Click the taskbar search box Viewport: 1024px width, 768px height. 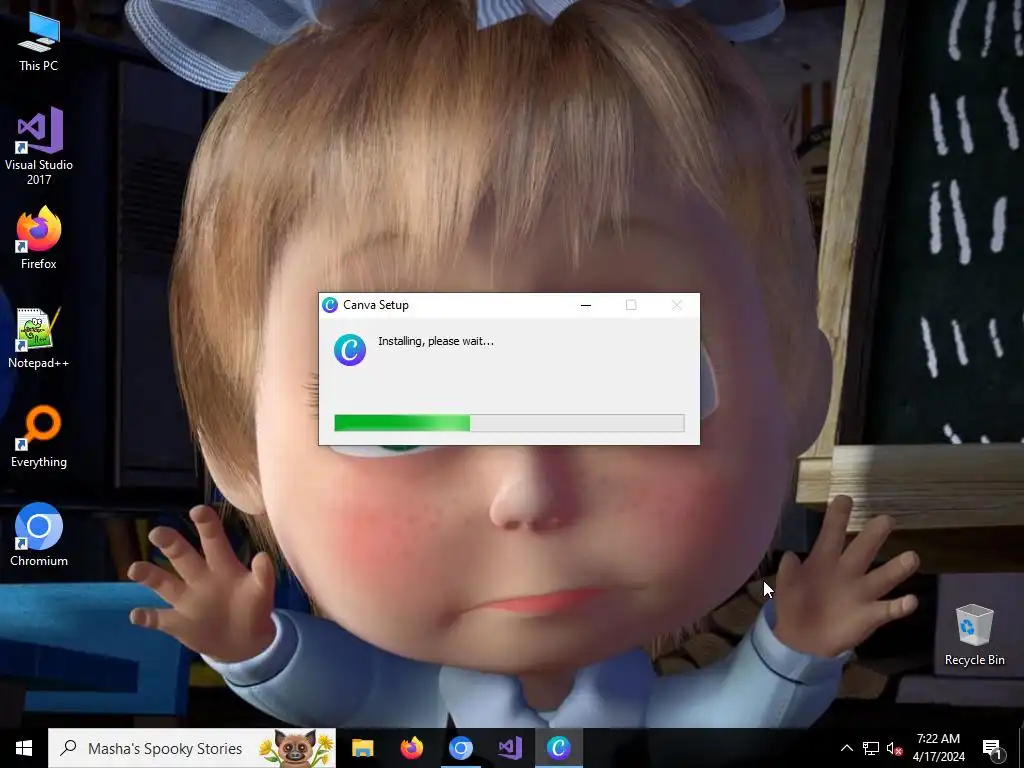tap(191, 748)
